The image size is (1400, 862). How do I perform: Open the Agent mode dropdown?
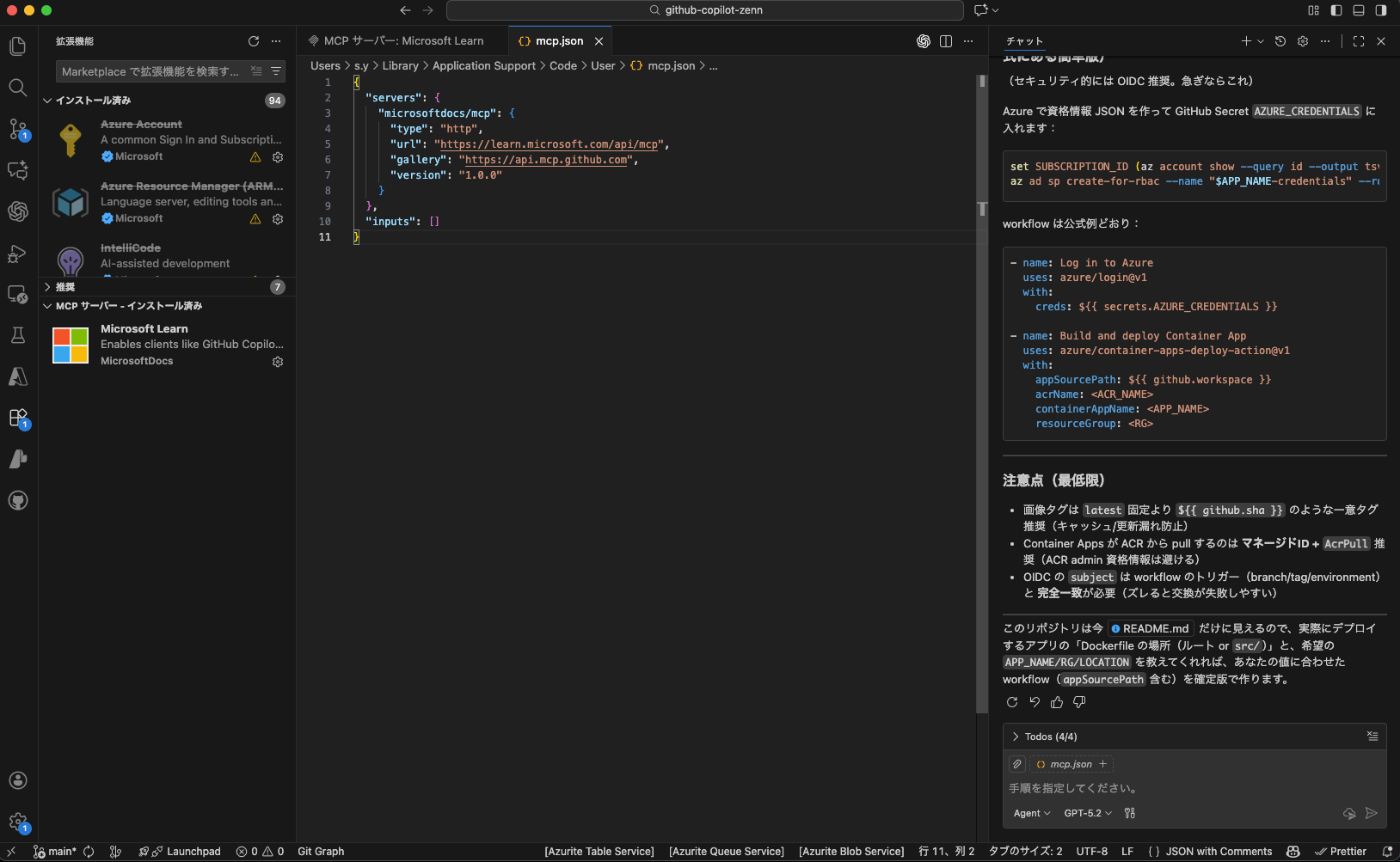point(1032,813)
